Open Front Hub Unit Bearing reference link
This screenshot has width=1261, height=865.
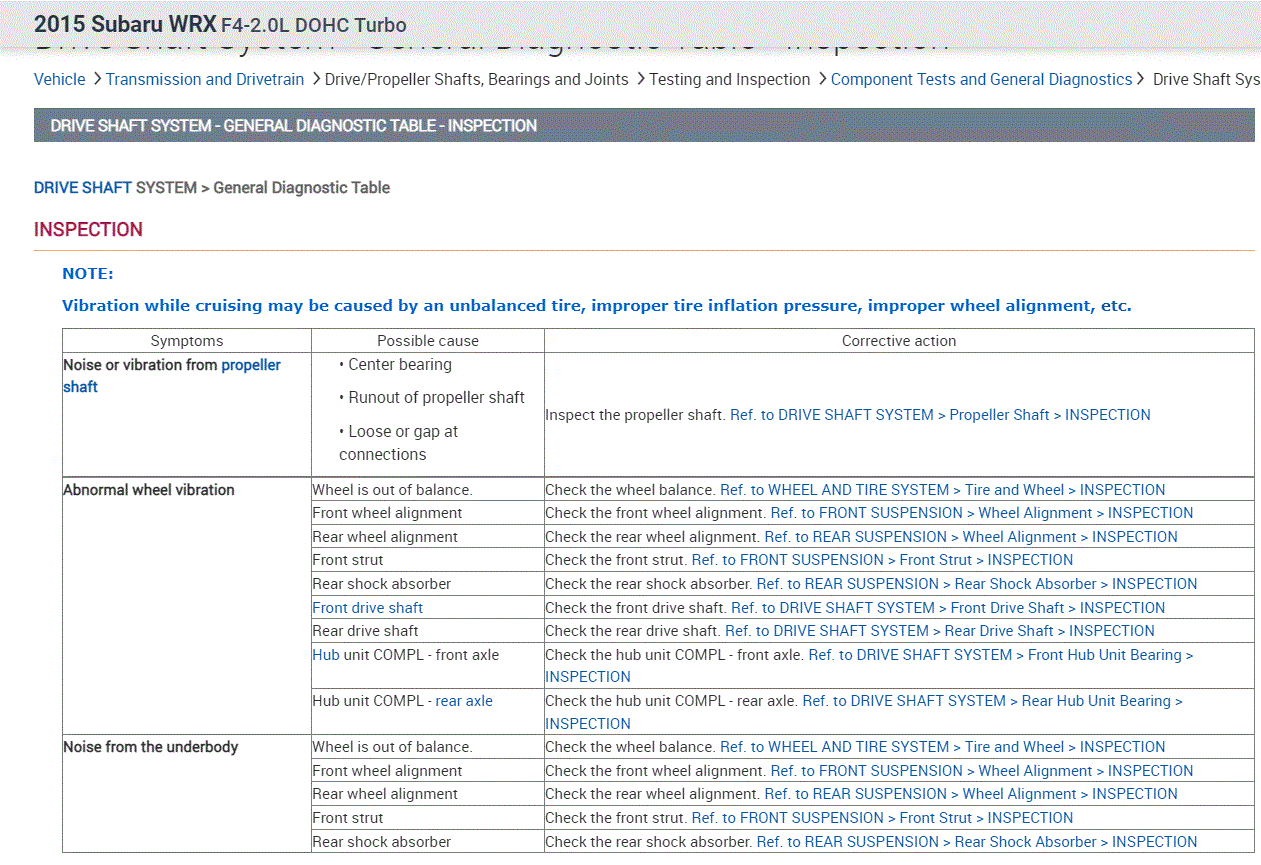coord(1000,655)
